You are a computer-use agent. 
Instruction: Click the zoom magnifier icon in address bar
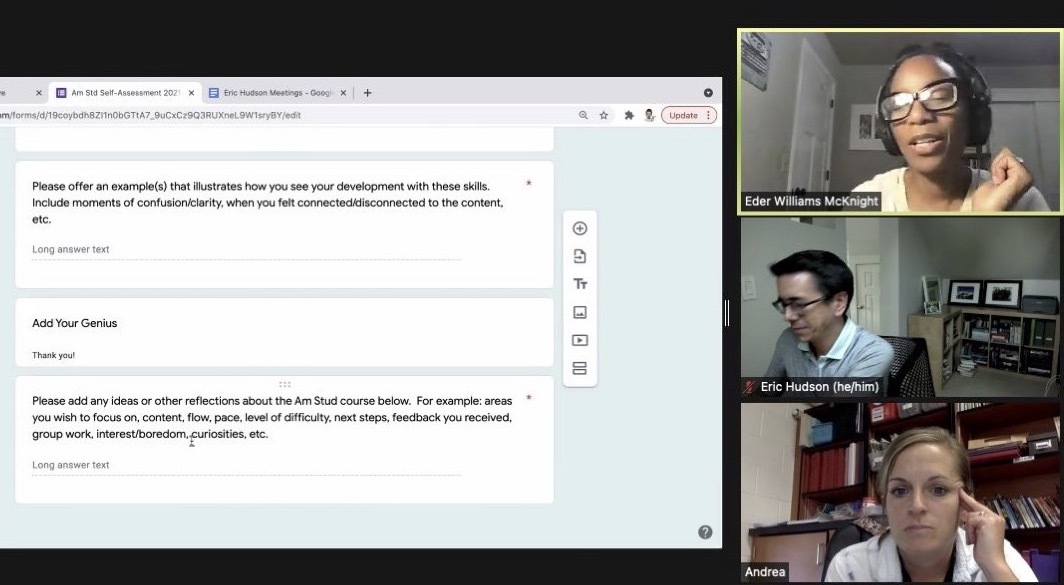pyautogui.click(x=583, y=115)
